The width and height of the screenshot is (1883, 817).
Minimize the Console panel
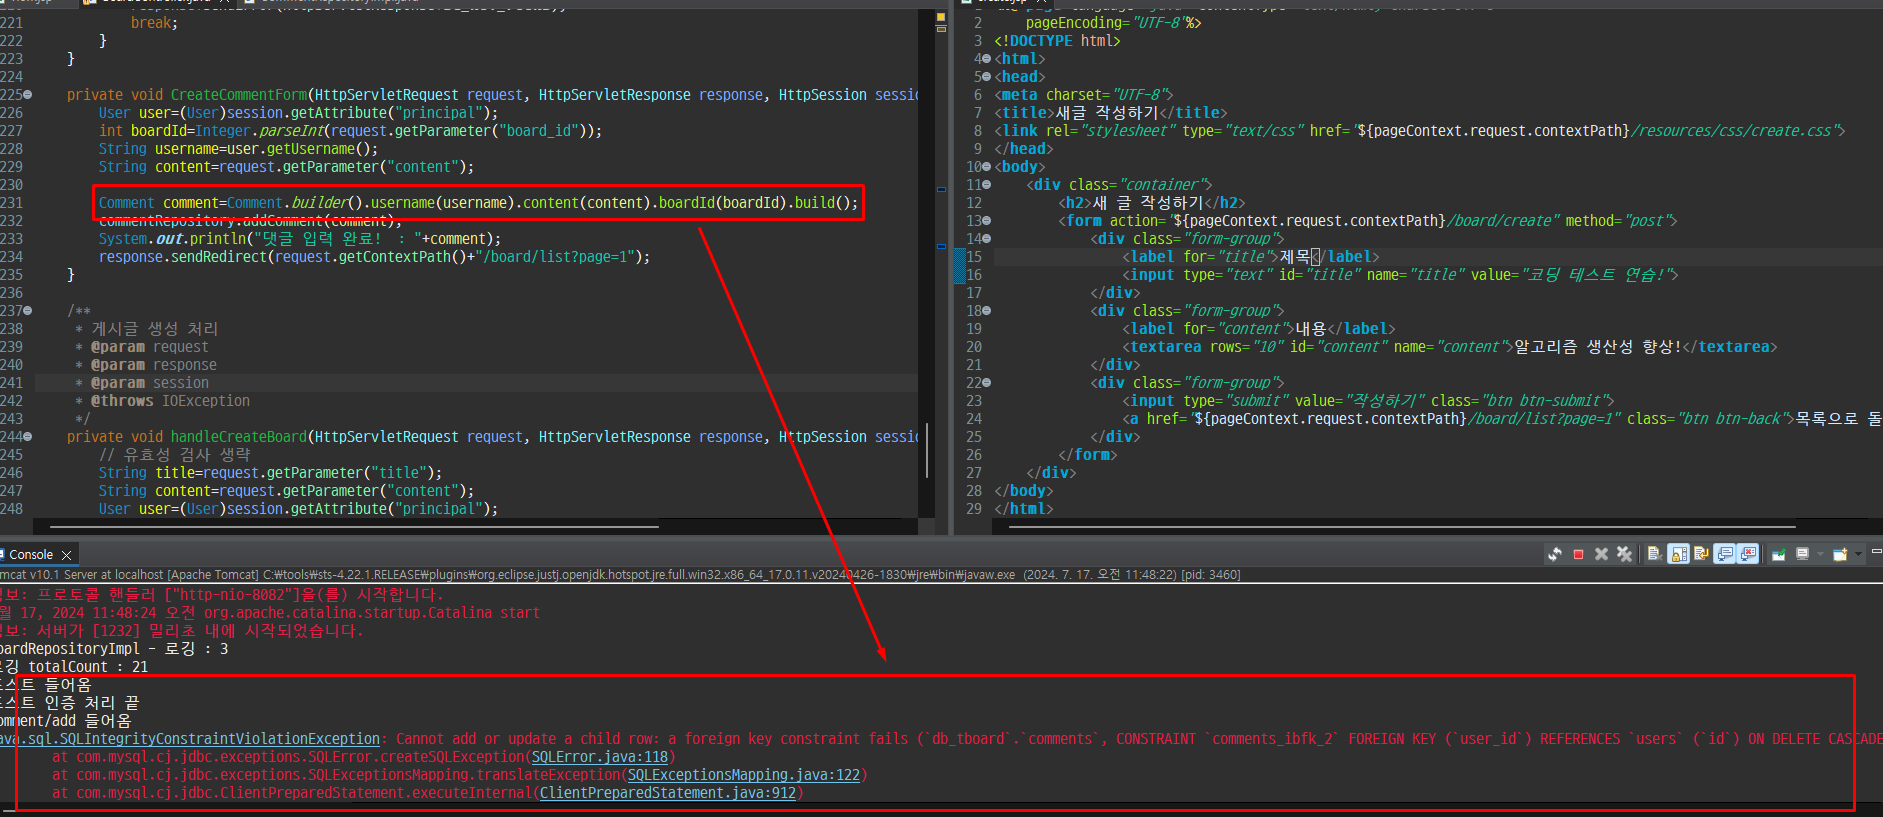(1876, 551)
